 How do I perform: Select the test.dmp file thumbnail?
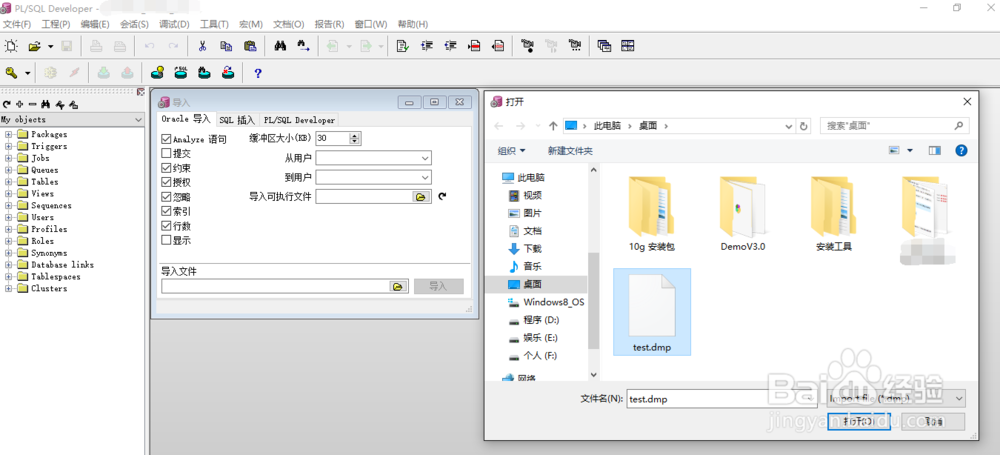pos(652,312)
